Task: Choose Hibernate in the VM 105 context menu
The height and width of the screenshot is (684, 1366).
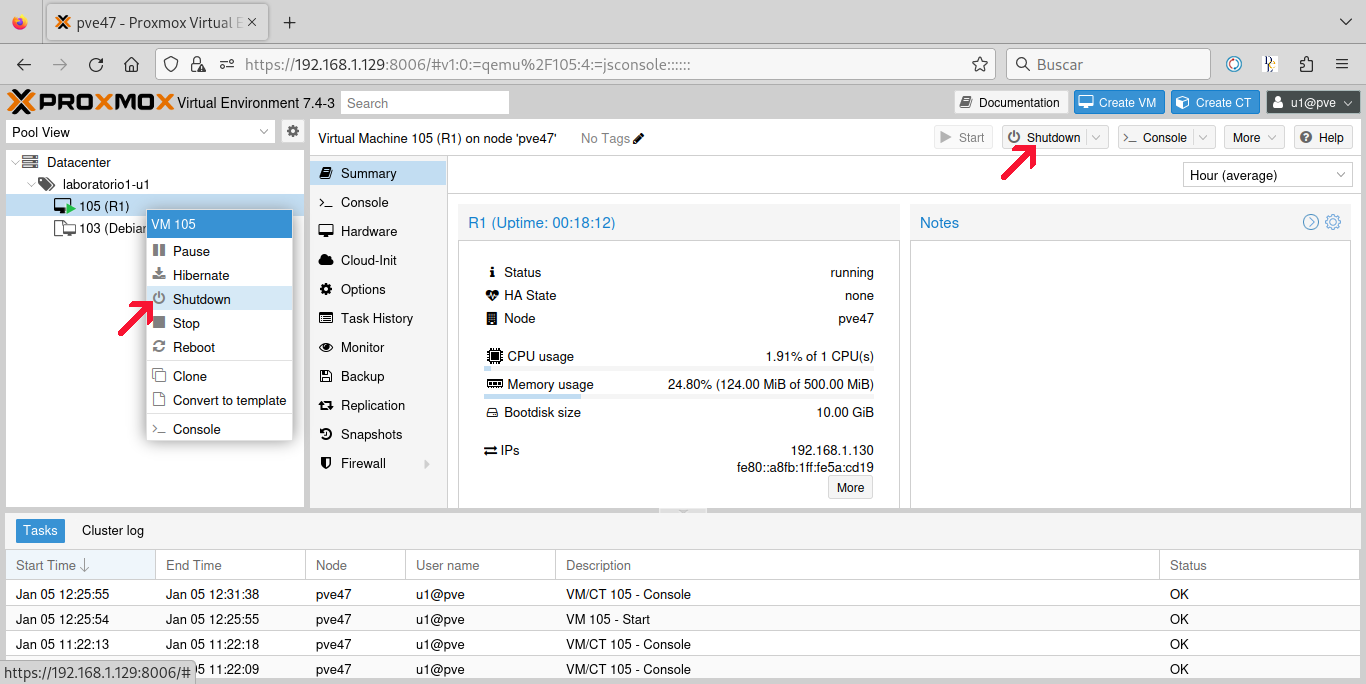Action: coord(219,275)
